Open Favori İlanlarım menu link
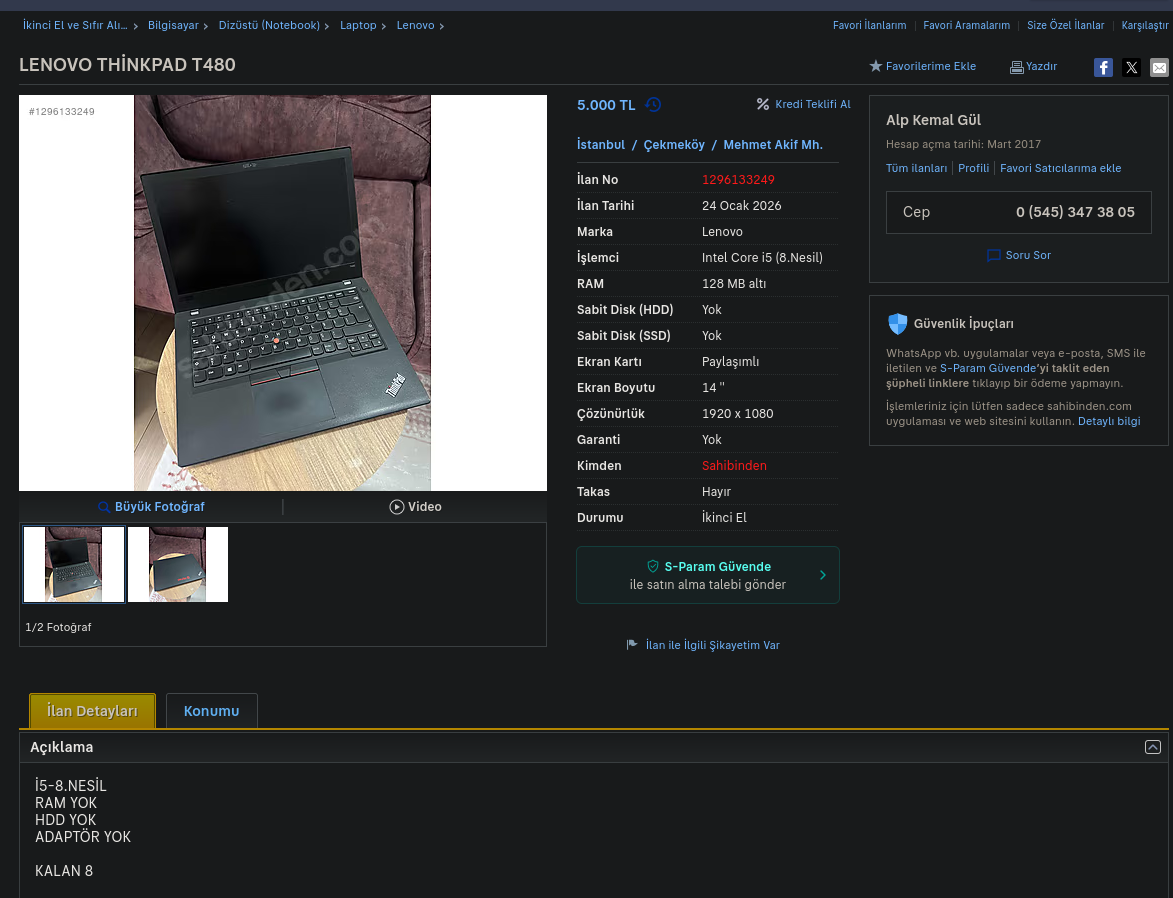Viewport: 1173px width, 898px height. tap(869, 25)
